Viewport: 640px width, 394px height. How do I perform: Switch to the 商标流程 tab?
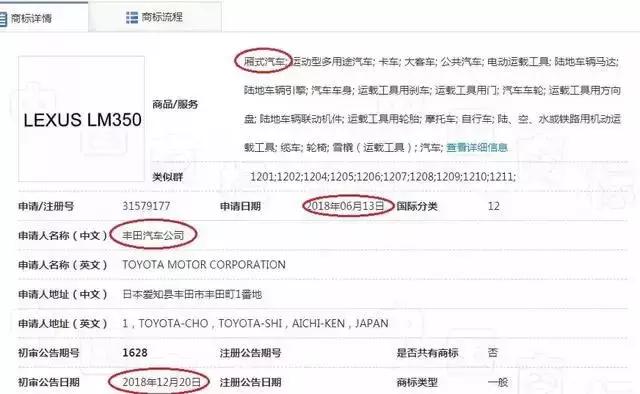[x=155, y=17]
